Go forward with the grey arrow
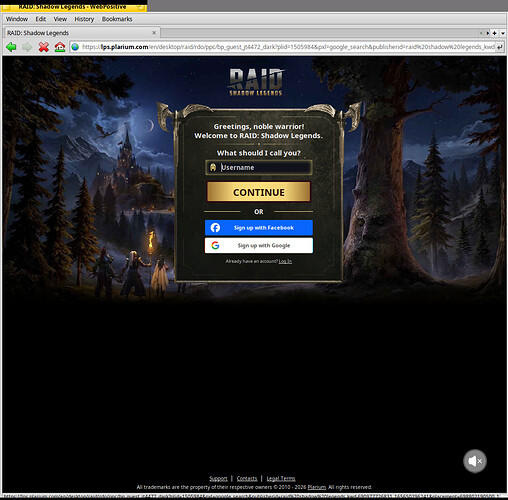The image size is (508, 500). [x=27, y=47]
